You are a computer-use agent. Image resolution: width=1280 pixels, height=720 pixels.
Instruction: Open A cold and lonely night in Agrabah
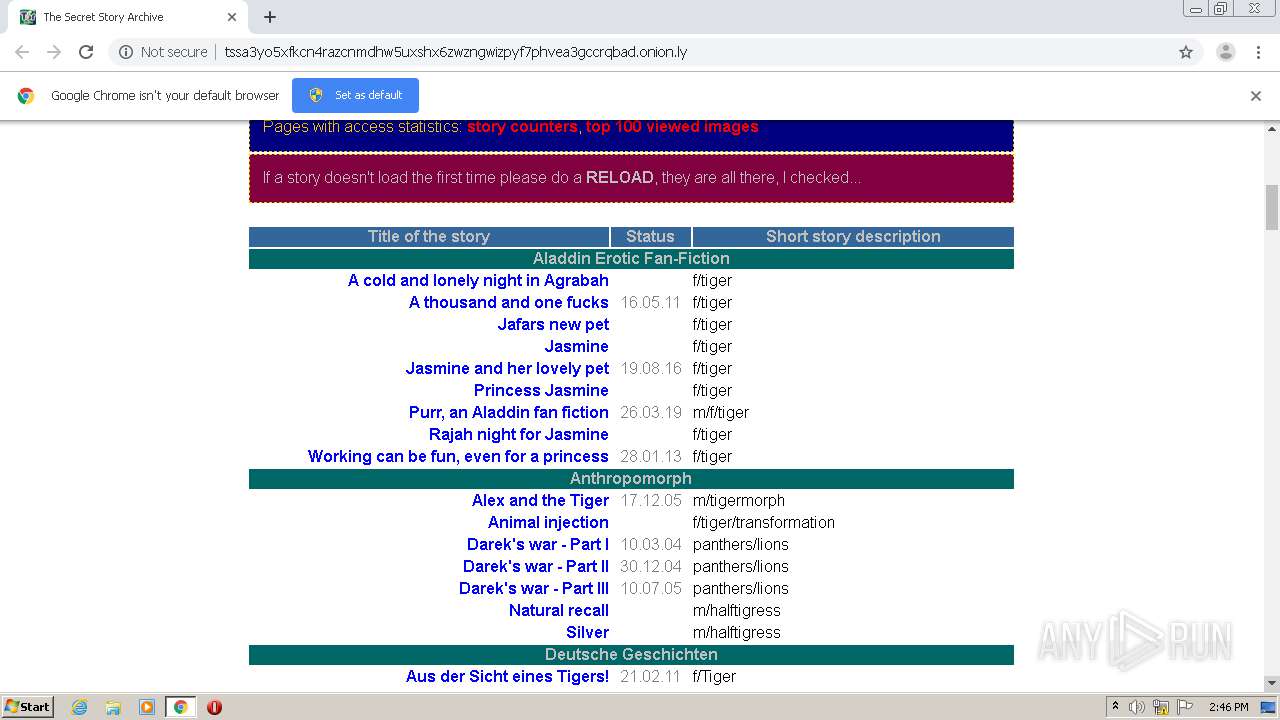[478, 280]
